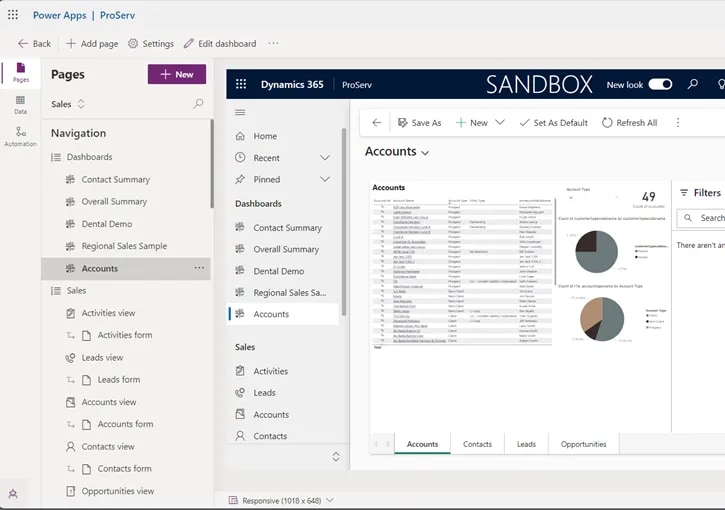This screenshot has width=725, height=510.
Task: Click the Dynamics 365 search magnifier icon
Action: click(693, 85)
